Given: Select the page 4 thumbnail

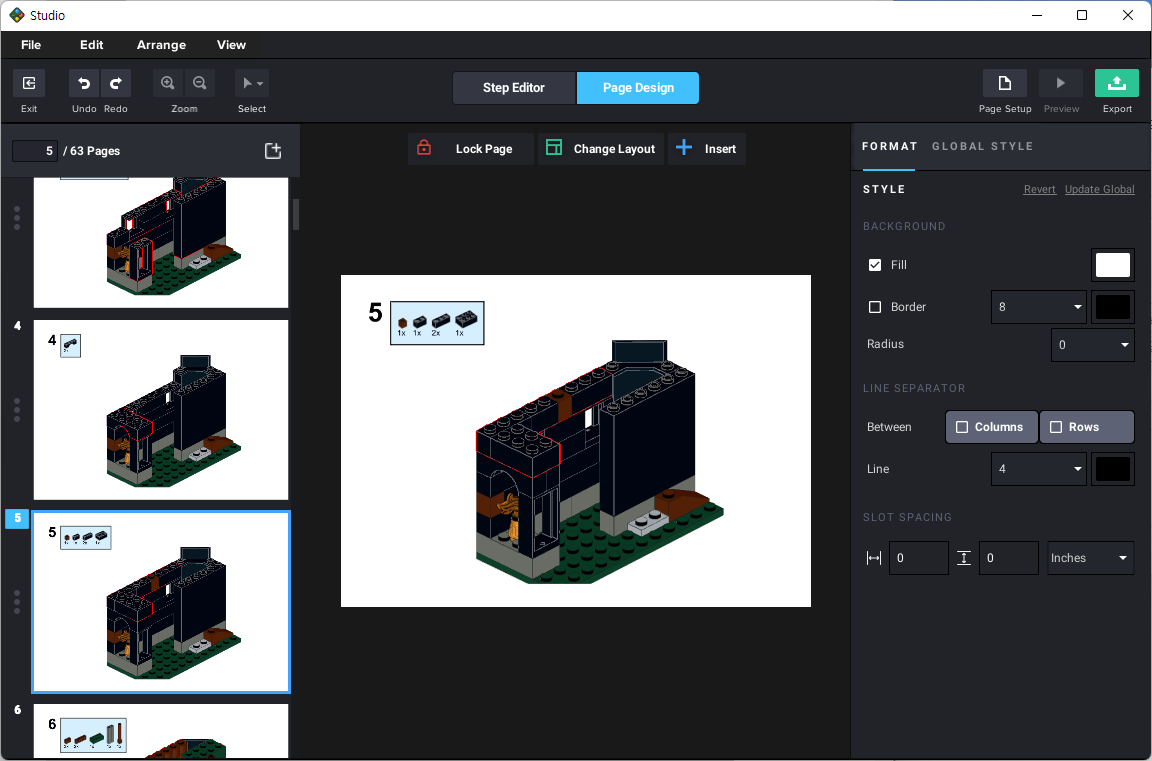Looking at the screenshot, I should (161, 410).
